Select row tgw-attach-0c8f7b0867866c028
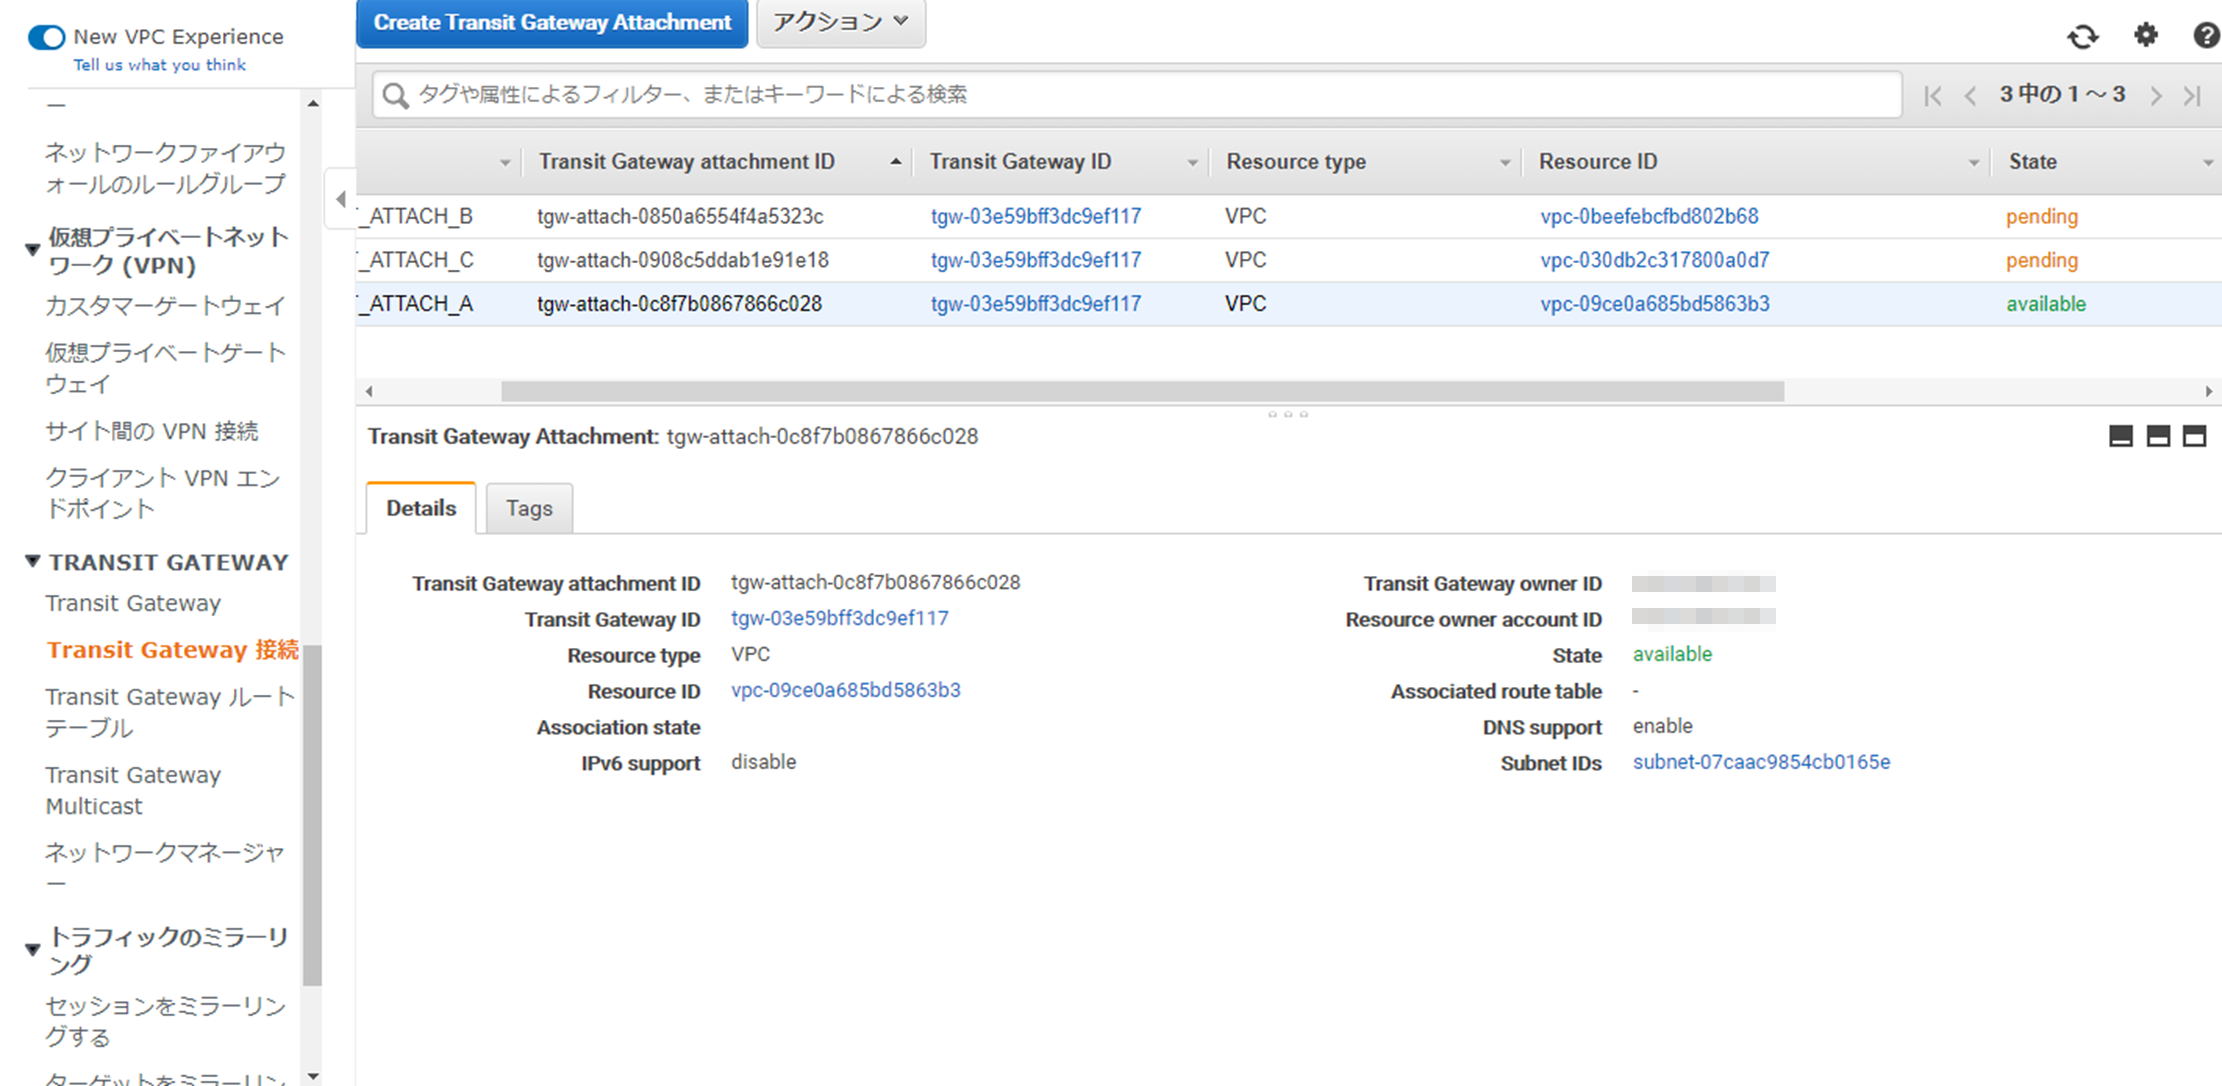 (x=1288, y=304)
